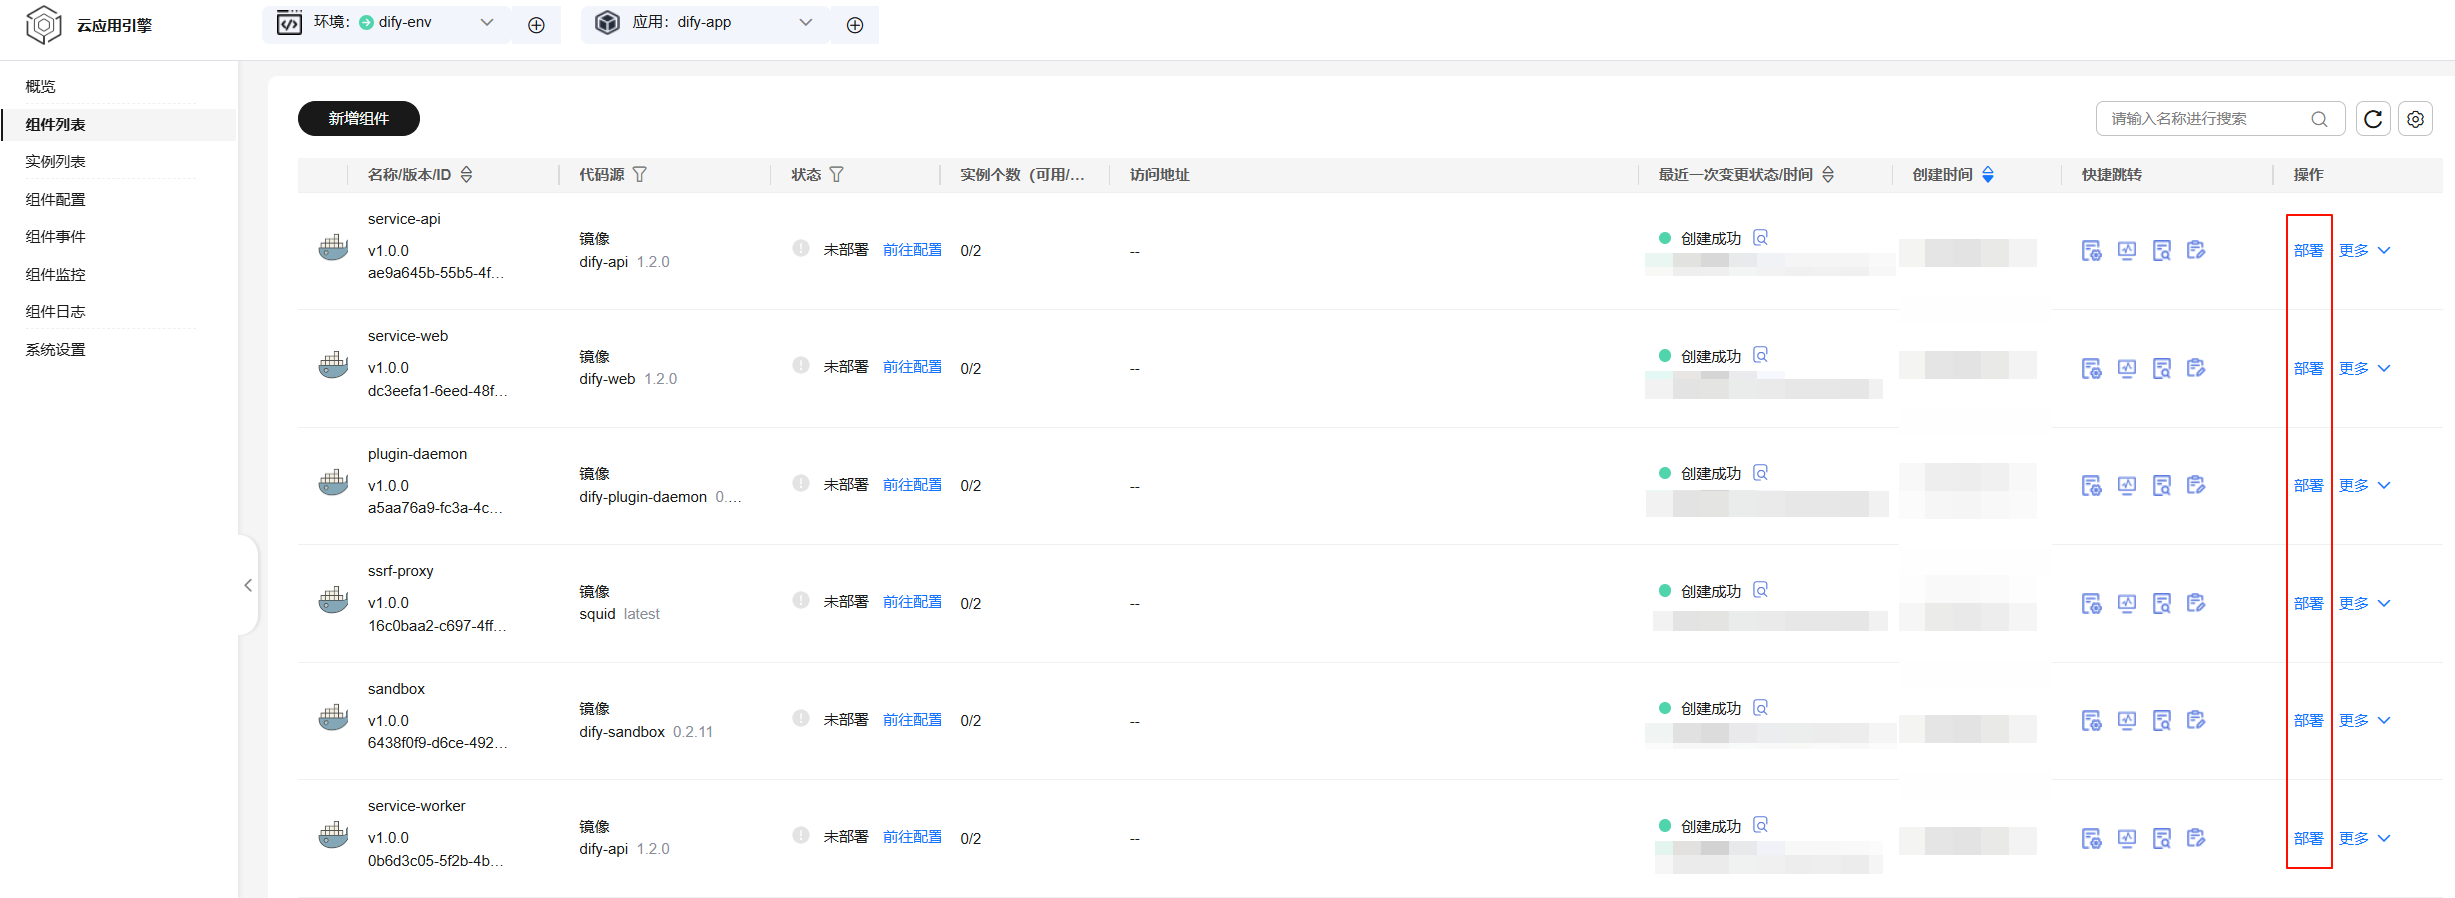Focus the 请输入名称进行搜索 search field
2455x898 pixels.
tap(2220, 119)
